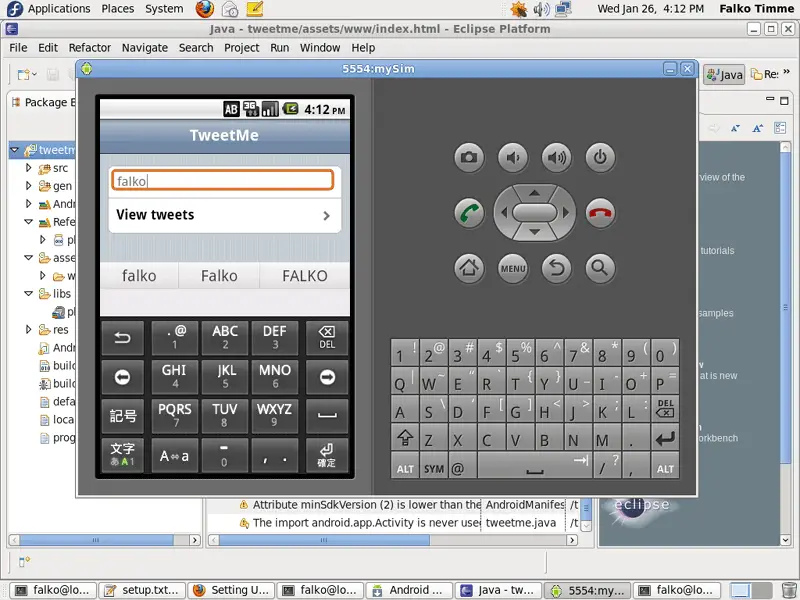Expand the src folder node
Viewport: 800px width, 600px height.
click(29, 167)
